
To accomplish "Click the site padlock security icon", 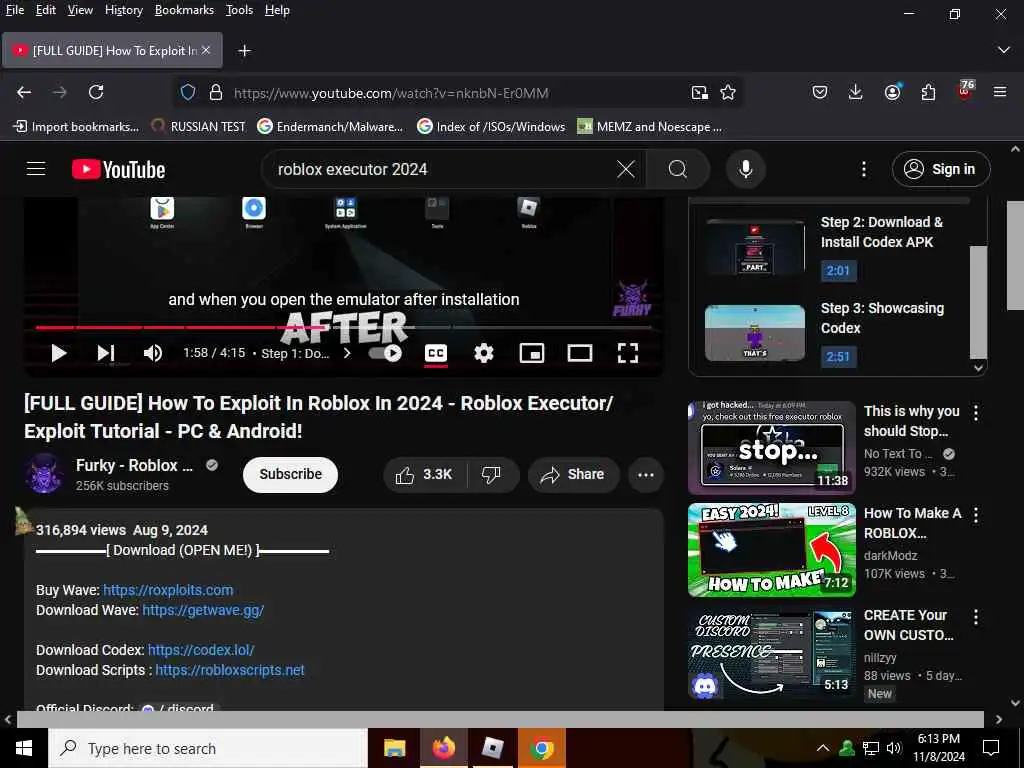I will click(216, 93).
